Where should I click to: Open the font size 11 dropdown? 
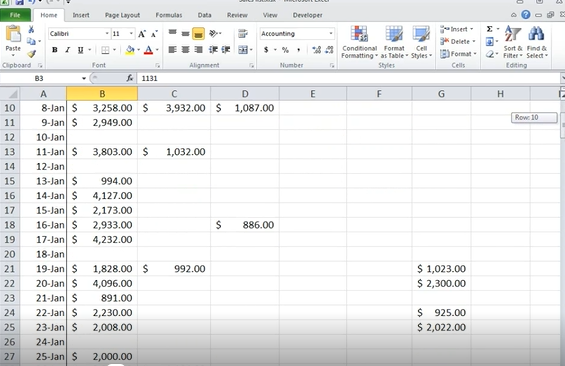pyautogui.click(x=131, y=34)
